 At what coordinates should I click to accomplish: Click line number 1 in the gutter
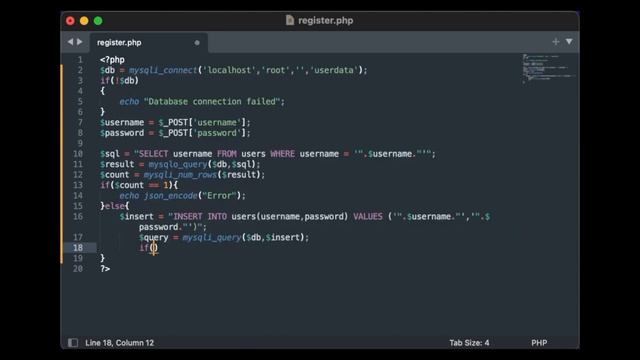(x=80, y=60)
